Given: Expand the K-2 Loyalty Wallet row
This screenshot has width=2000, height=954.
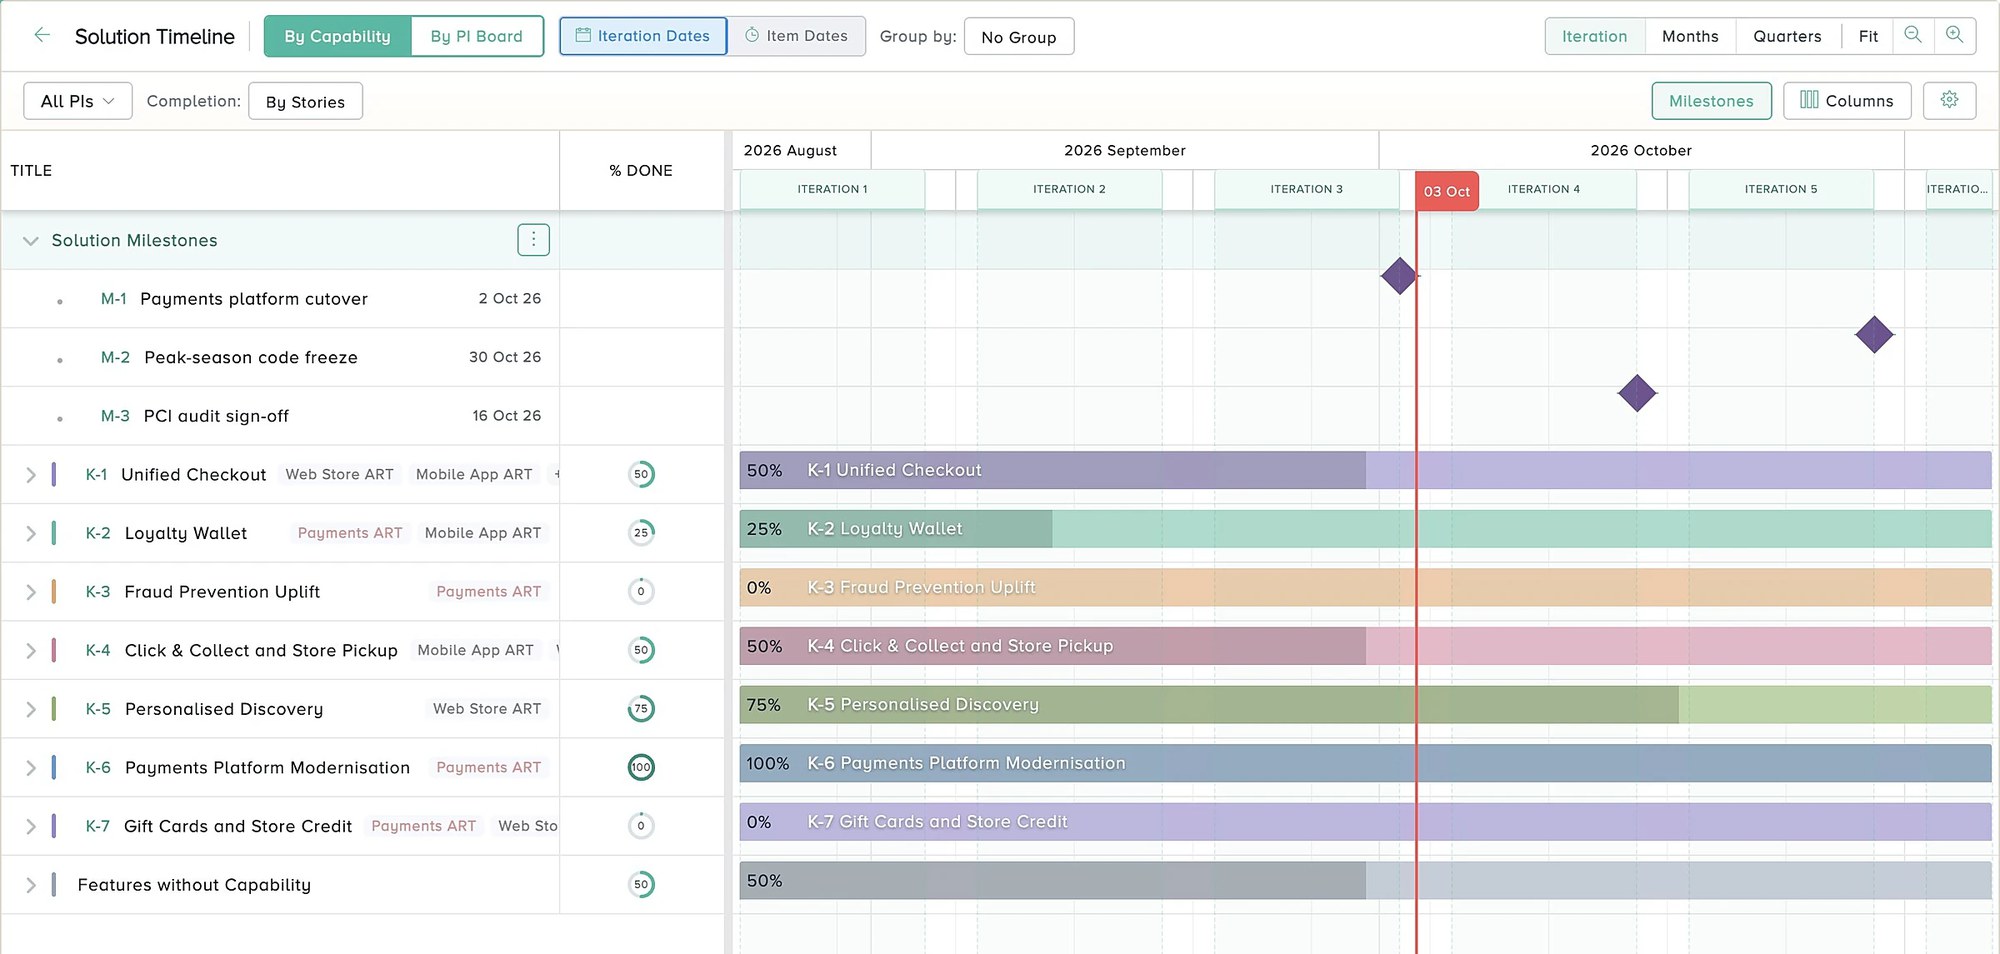Looking at the screenshot, I should 31,533.
